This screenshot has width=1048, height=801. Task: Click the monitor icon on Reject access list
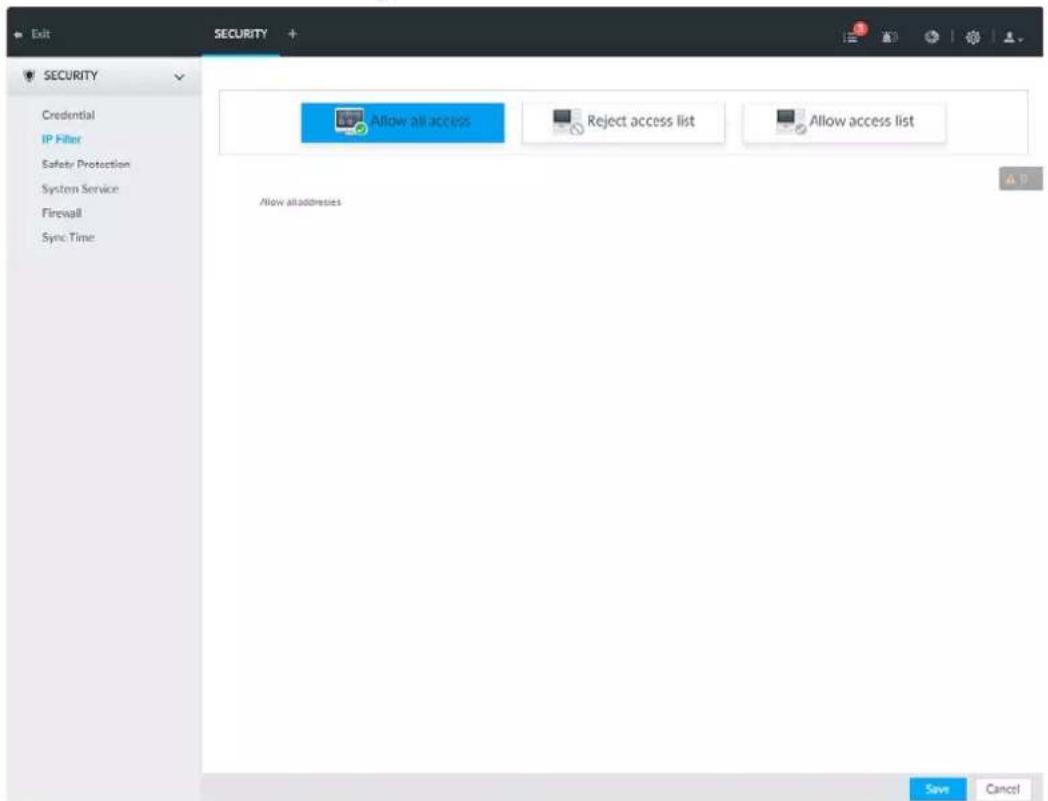567,122
